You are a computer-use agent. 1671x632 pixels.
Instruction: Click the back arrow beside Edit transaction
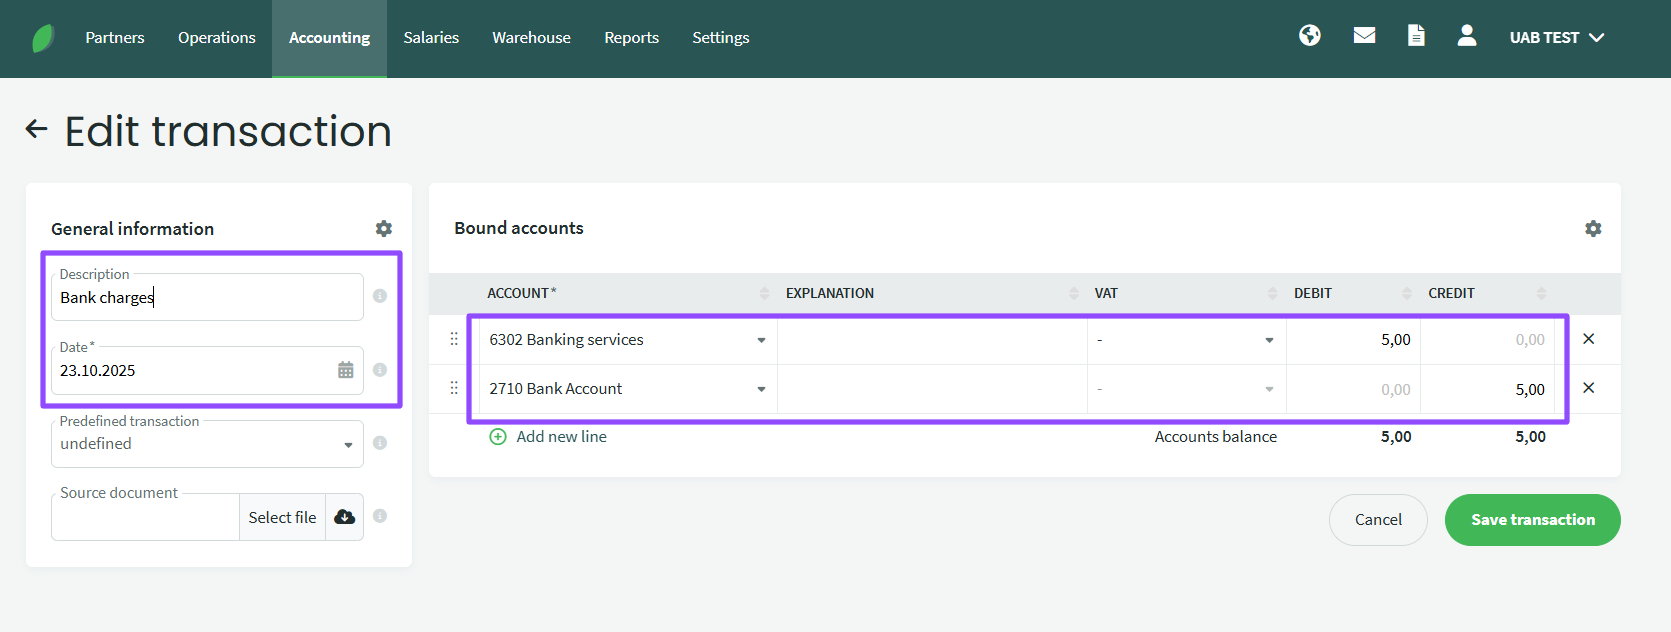tap(37, 129)
